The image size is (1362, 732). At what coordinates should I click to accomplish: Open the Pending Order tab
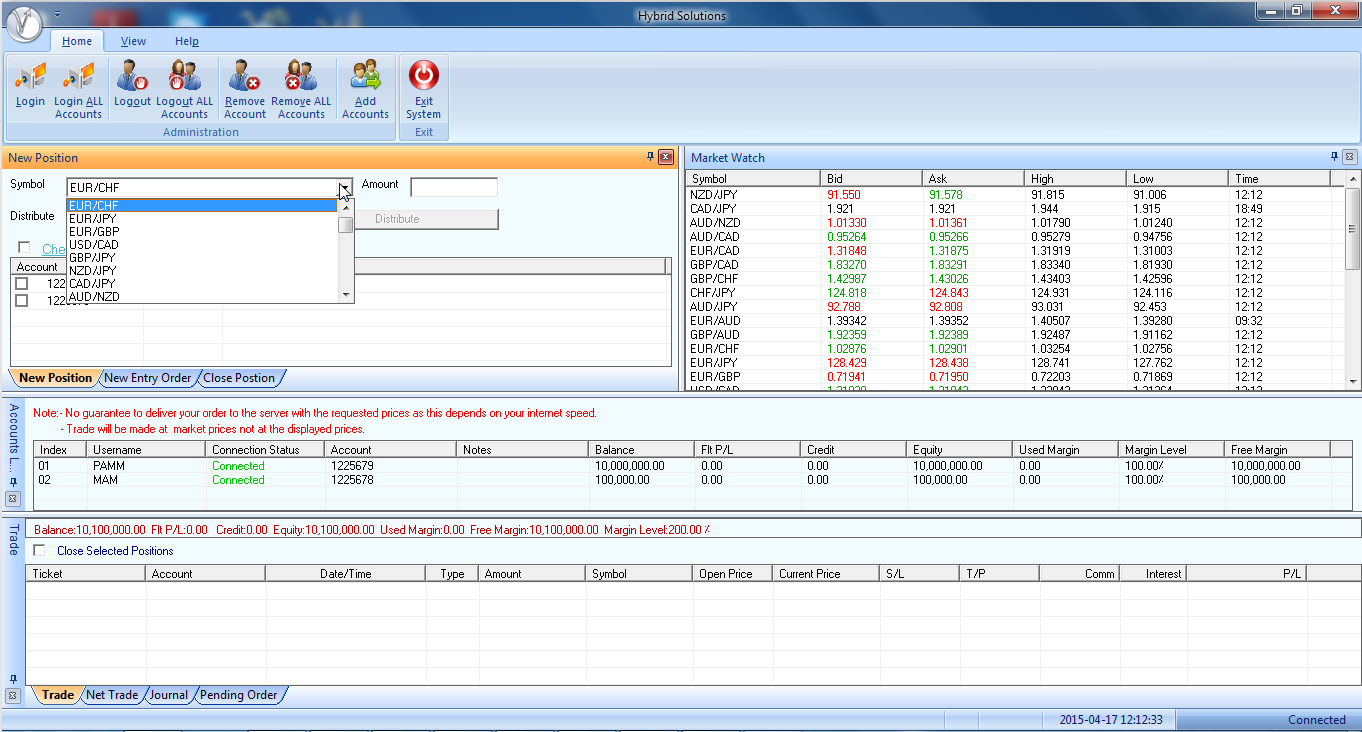tap(239, 695)
